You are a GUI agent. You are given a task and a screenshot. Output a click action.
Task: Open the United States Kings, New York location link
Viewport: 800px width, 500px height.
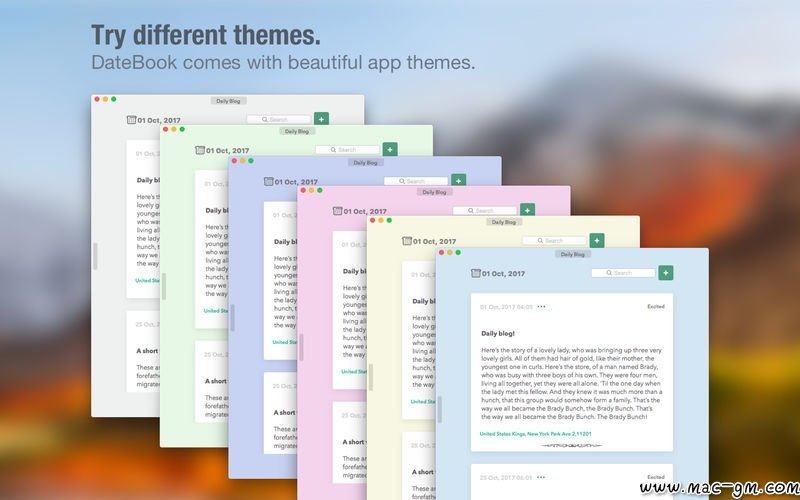536,434
